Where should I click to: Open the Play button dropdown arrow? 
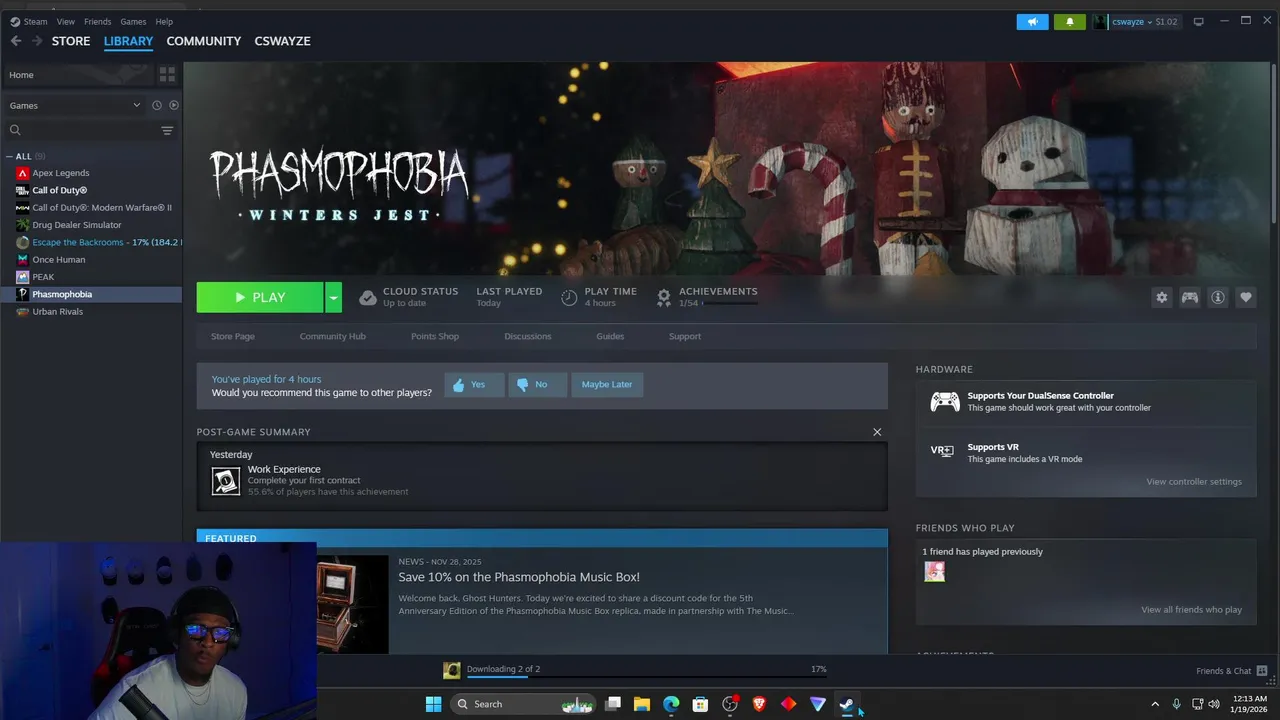(x=334, y=297)
